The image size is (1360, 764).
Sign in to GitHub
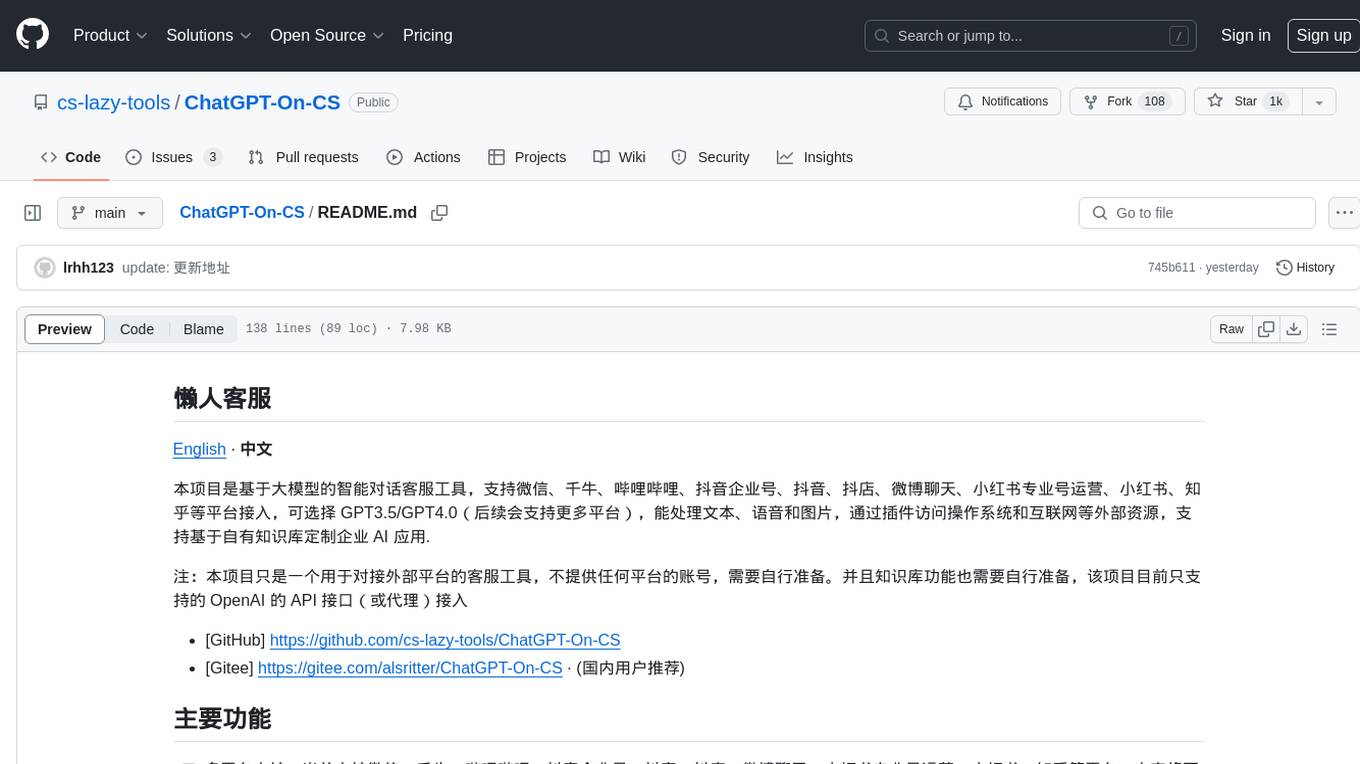(1245, 35)
